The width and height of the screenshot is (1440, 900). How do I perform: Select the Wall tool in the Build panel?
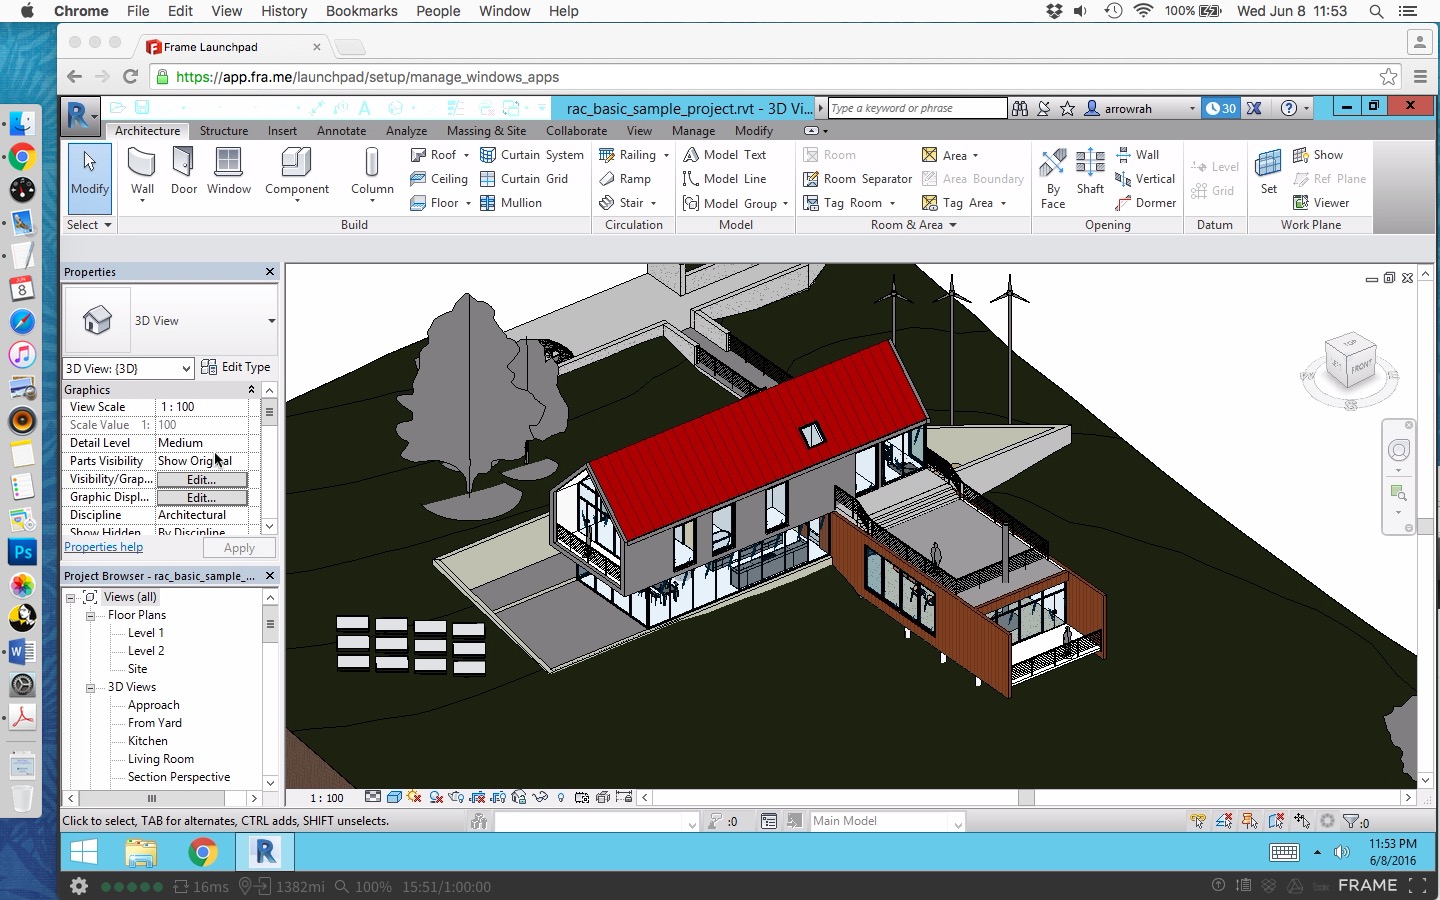142,172
